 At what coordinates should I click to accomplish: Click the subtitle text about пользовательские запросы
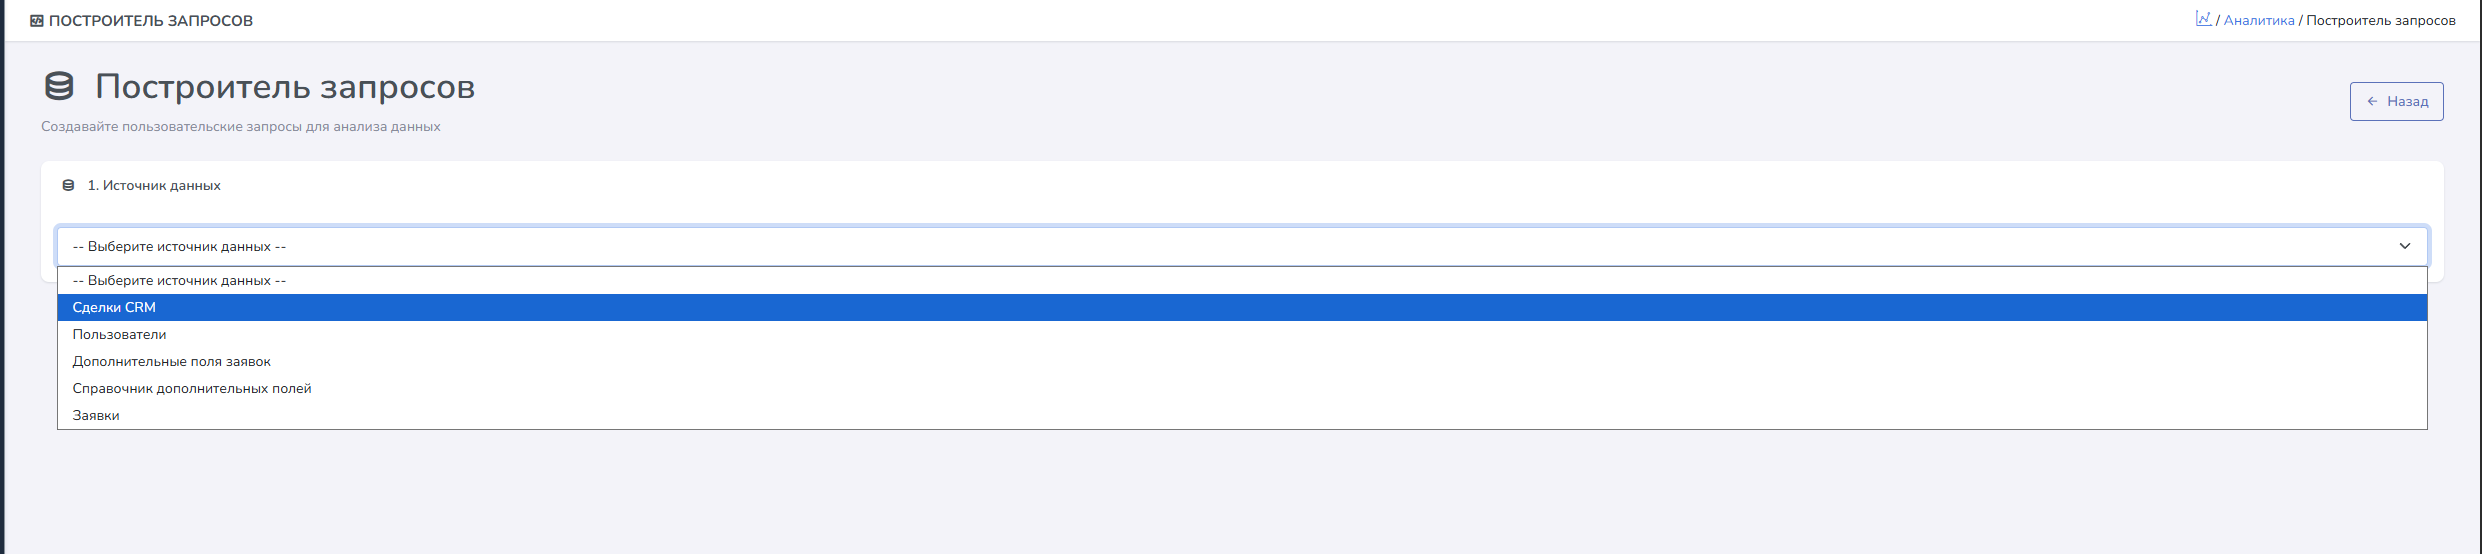(x=241, y=127)
